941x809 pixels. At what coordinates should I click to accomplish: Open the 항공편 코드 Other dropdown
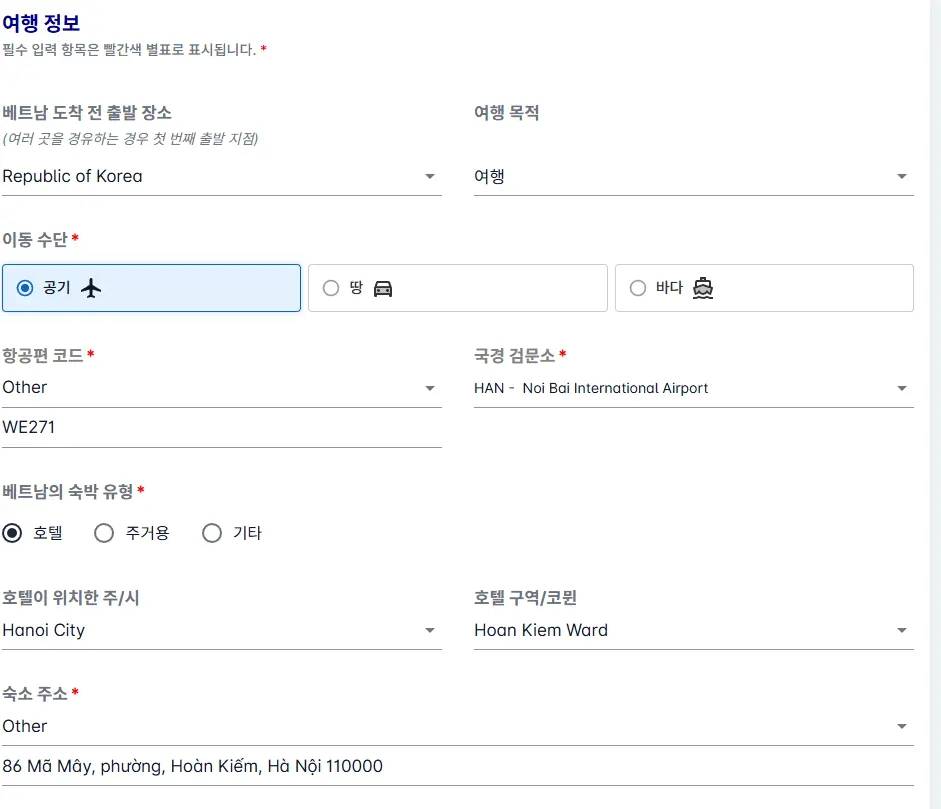[221, 388]
